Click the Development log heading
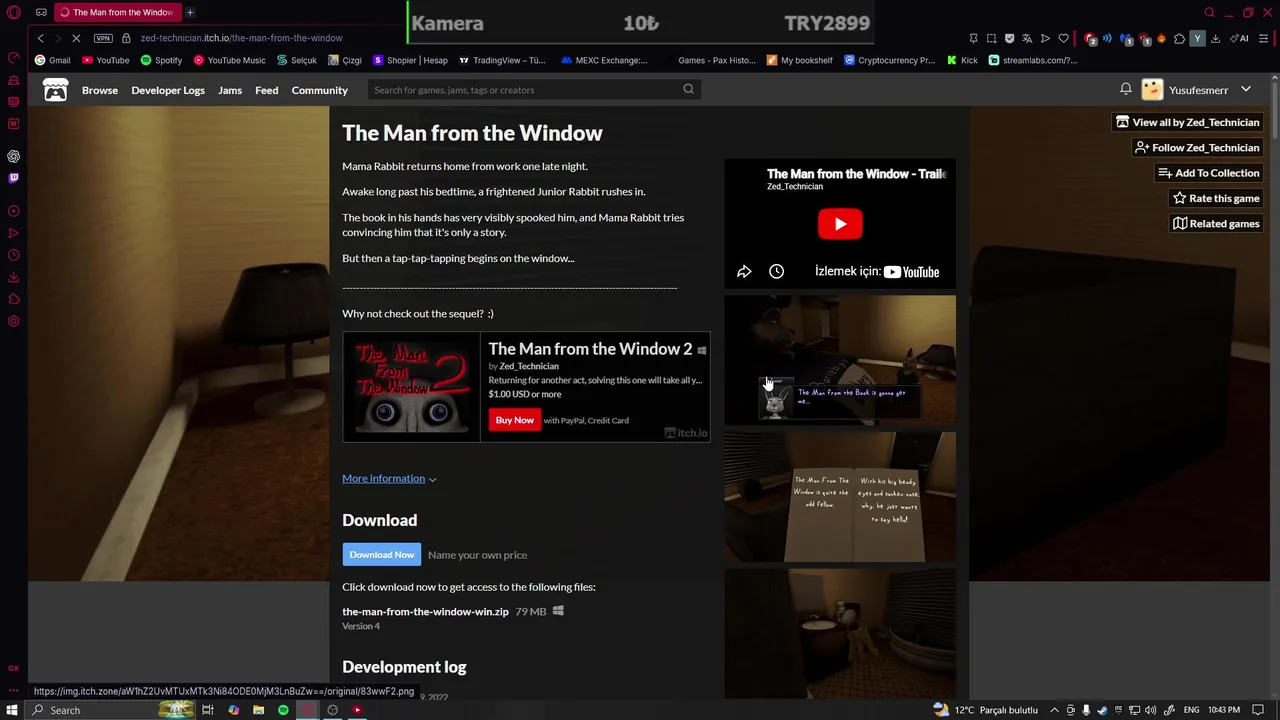 404,667
